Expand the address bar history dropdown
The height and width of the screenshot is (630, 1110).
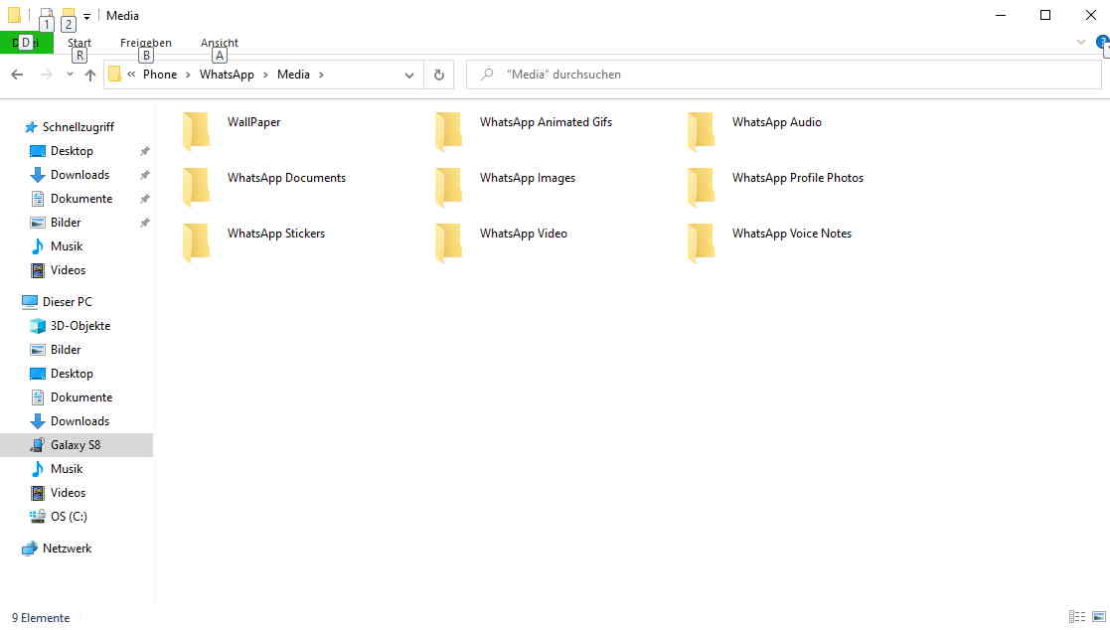409,75
